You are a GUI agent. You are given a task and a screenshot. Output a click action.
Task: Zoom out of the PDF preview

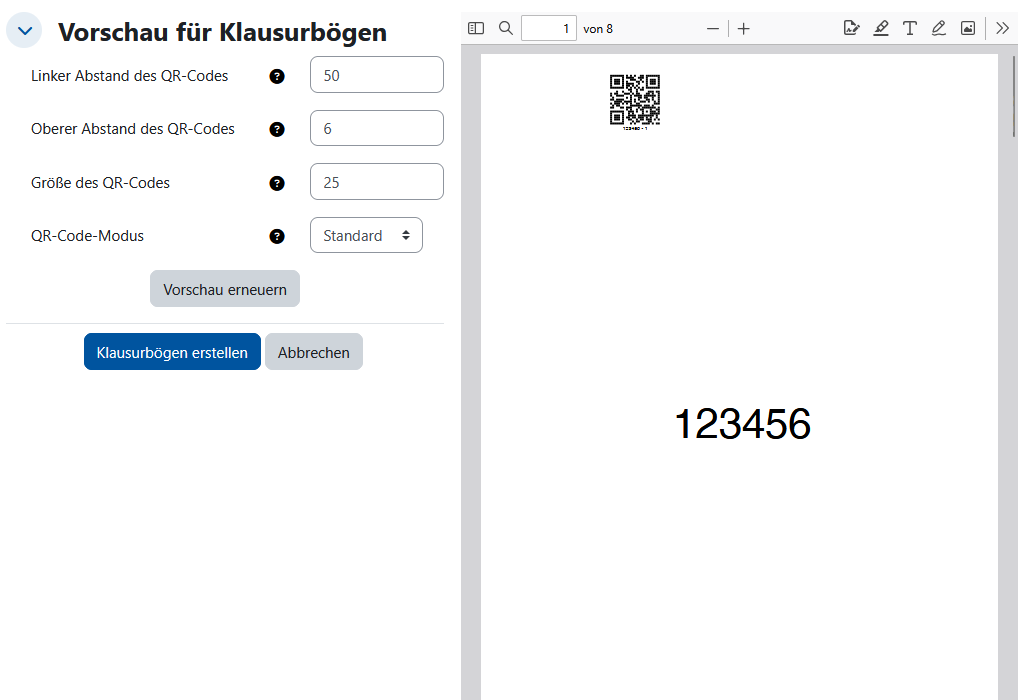point(712,28)
